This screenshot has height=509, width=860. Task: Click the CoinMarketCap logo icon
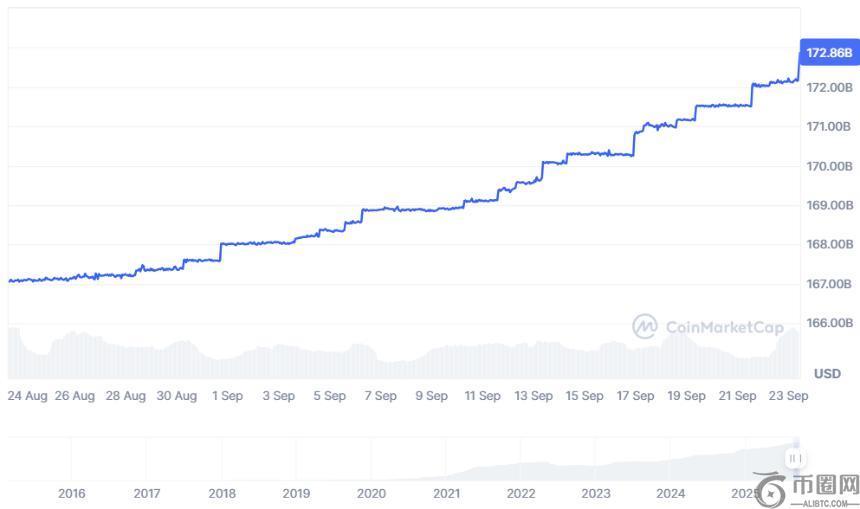click(x=645, y=326)
